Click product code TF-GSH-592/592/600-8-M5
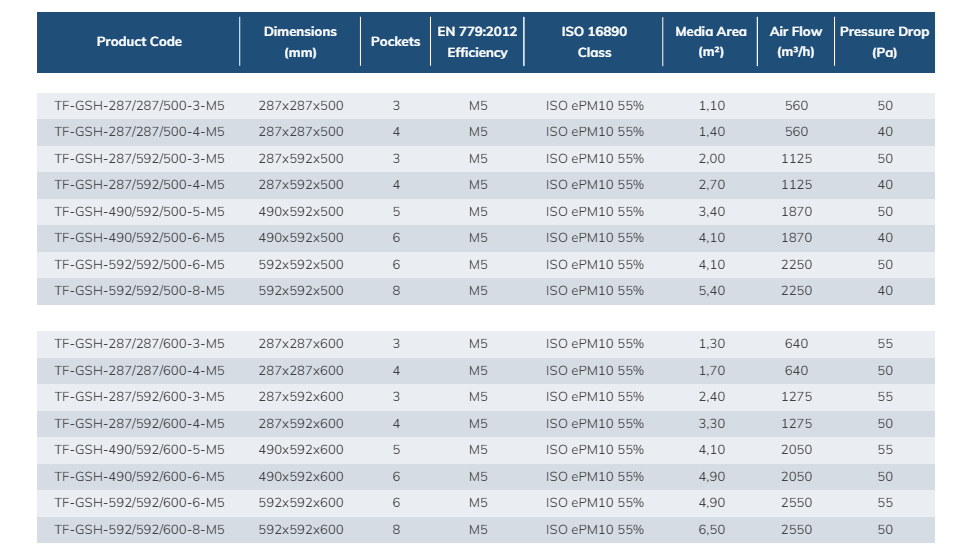 (x=139, y=530)
